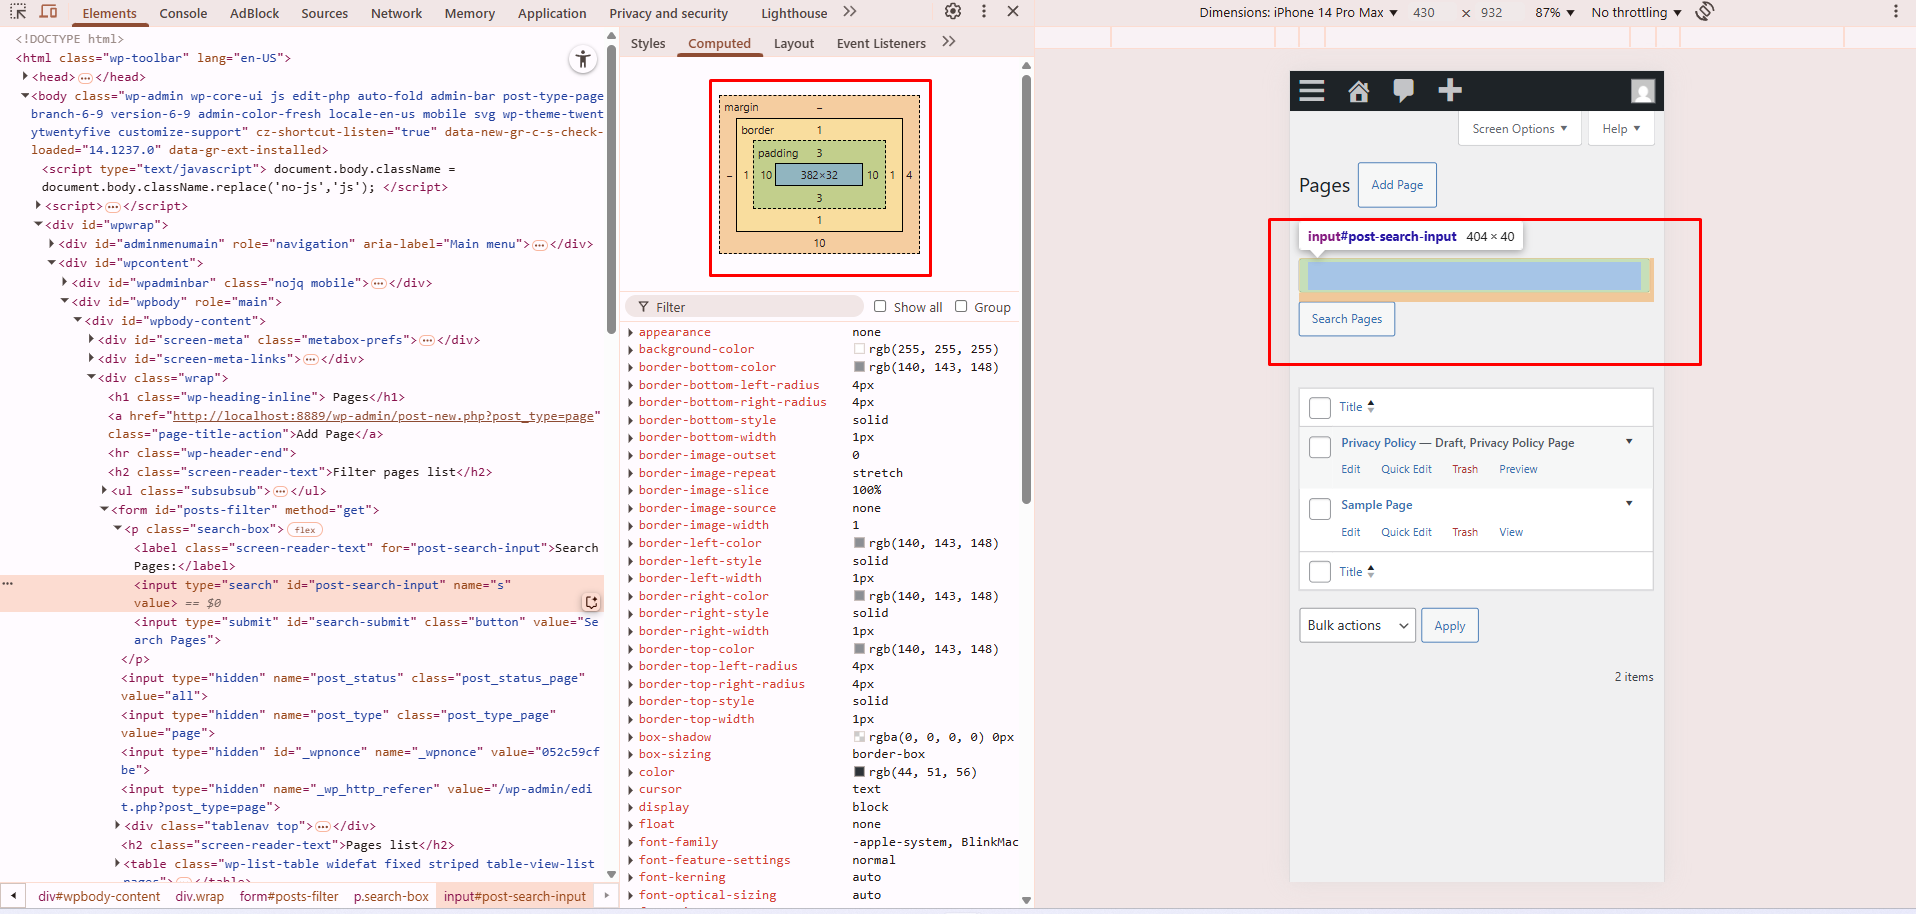Open the Layout tab
Screen dimensions: 1916x914
click(794, 43)
